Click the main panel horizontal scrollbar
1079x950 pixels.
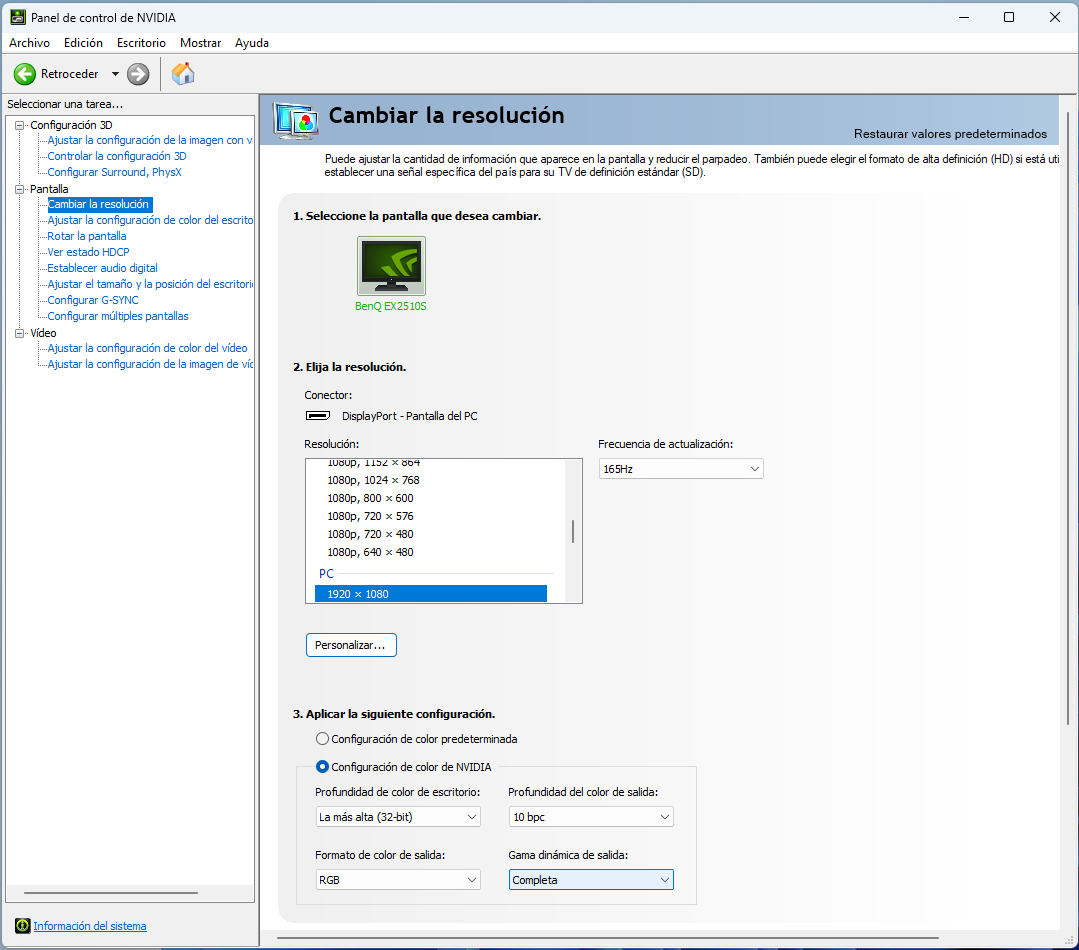[x=608, y=938]
